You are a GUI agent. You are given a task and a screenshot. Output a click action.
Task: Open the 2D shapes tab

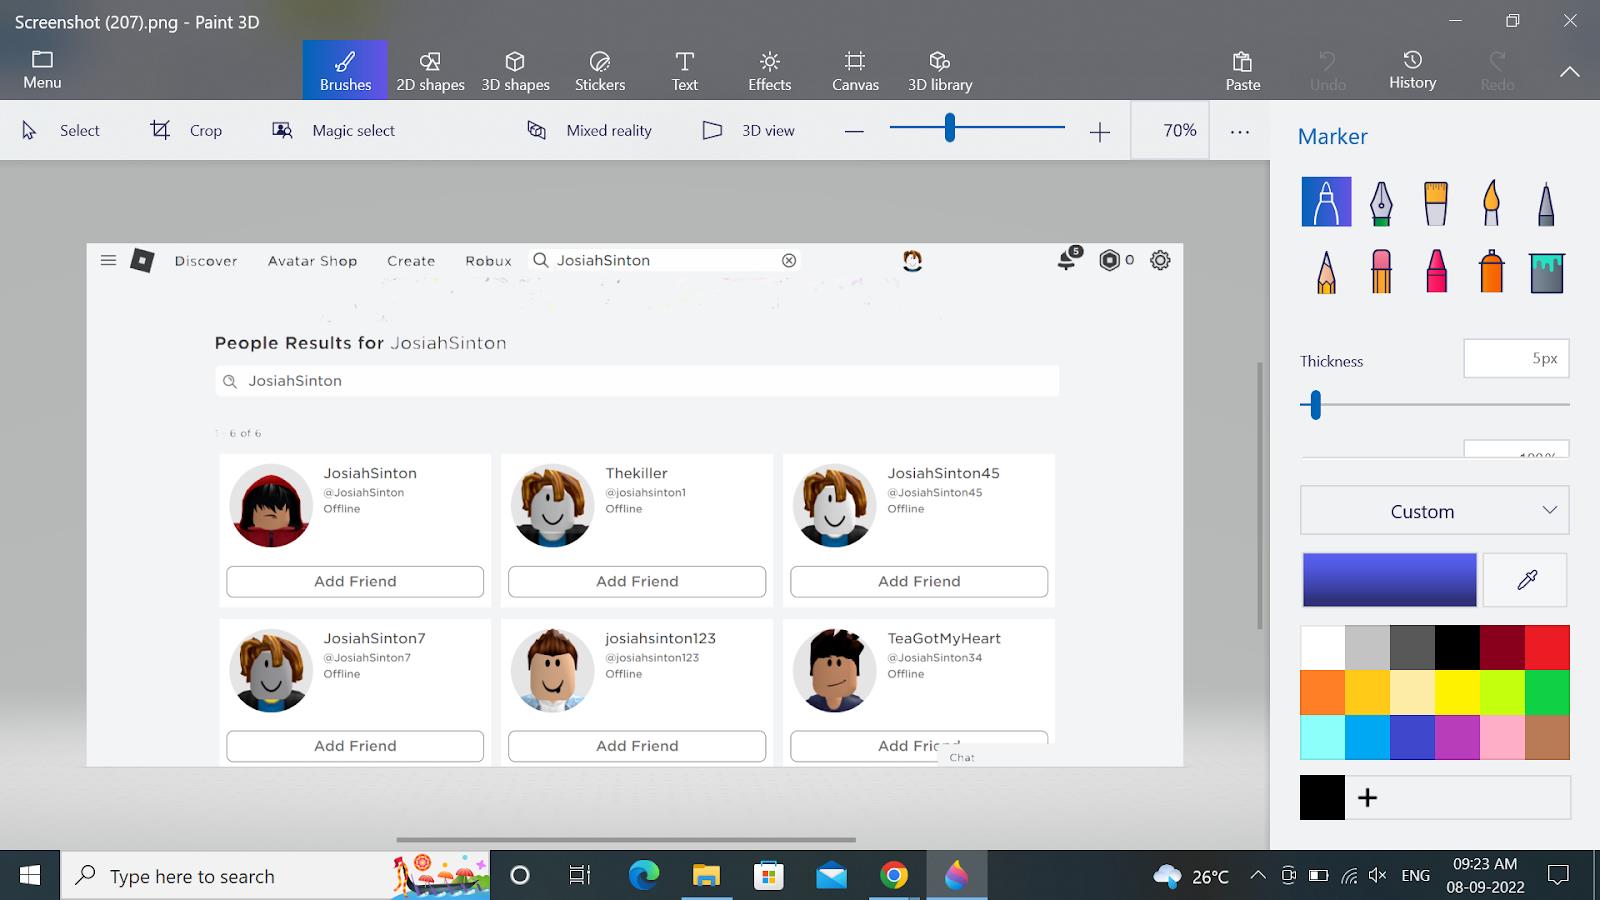click(430, 70)
